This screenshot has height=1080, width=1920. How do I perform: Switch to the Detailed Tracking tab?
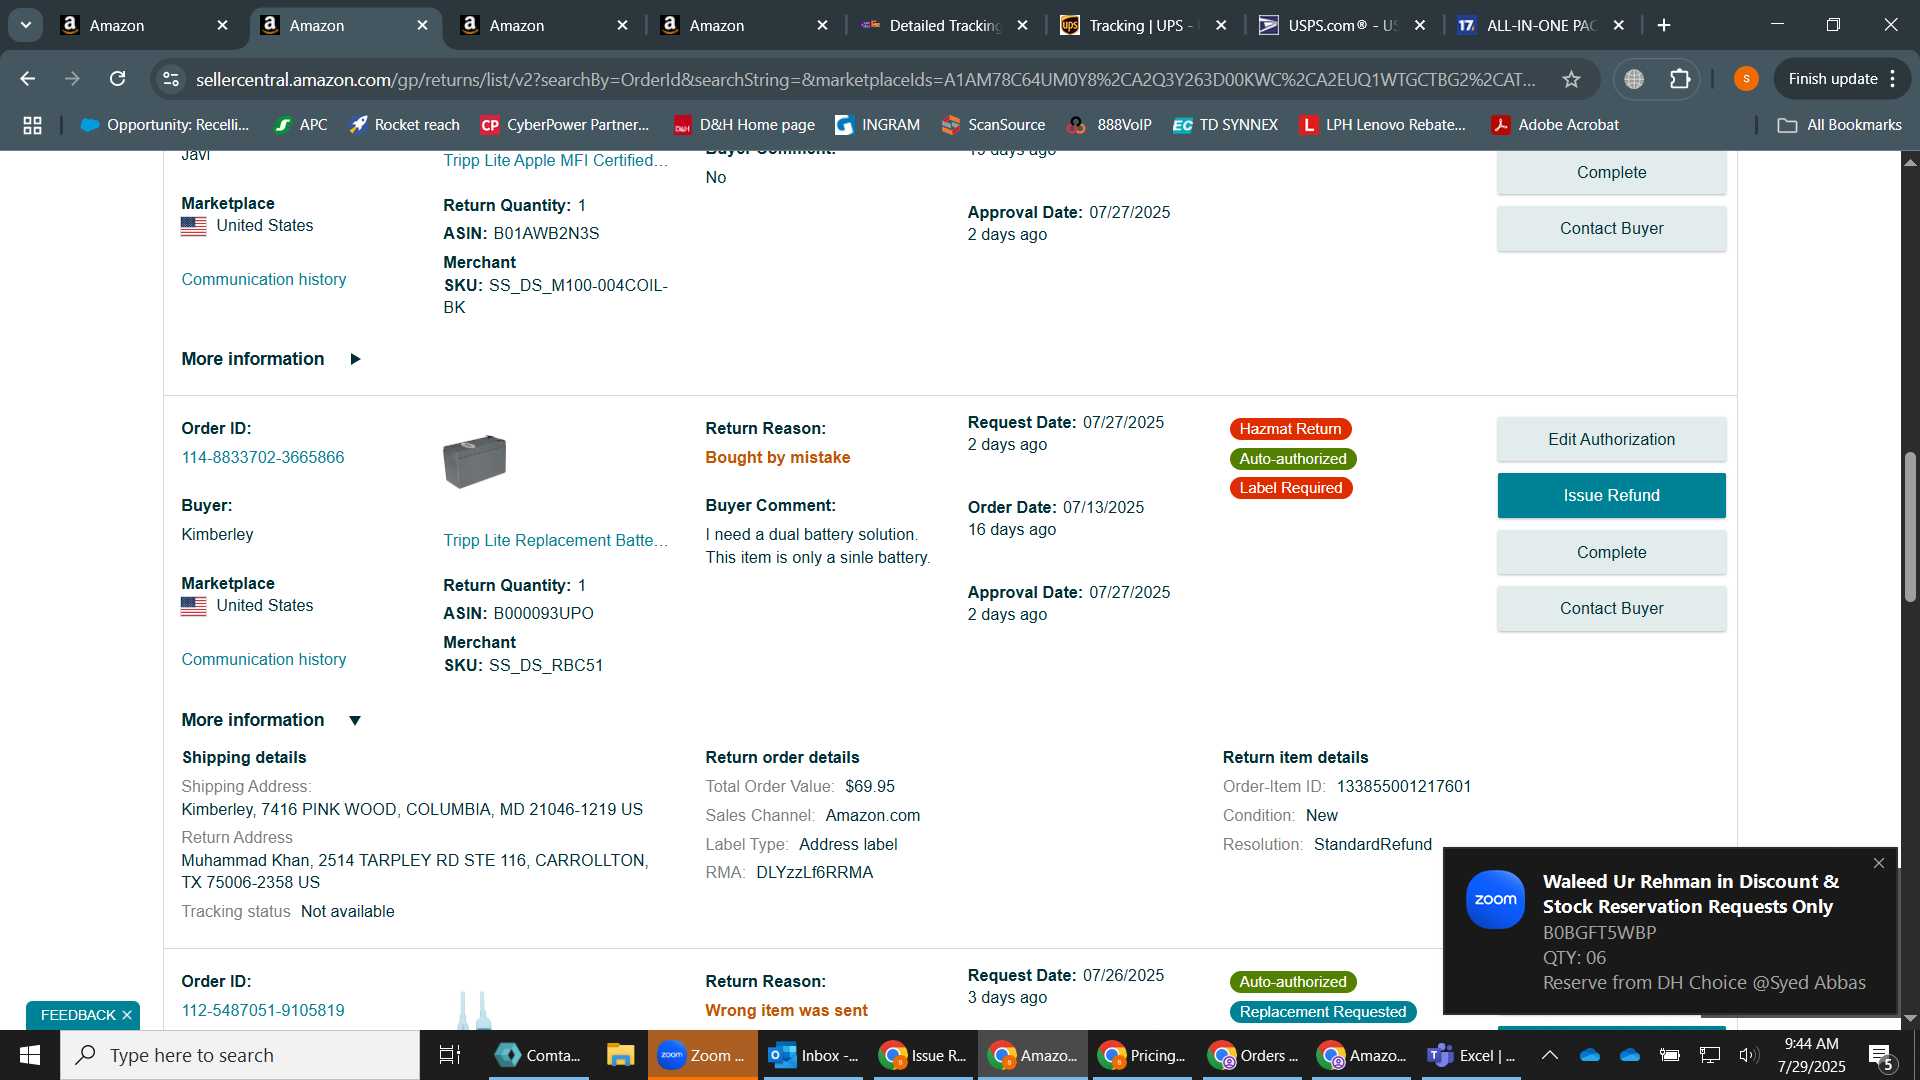(945, 25)
